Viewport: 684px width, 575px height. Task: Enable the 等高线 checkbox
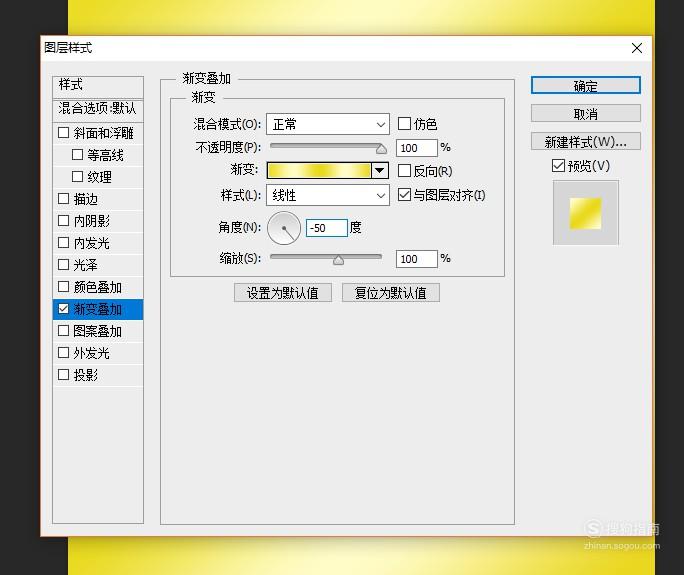click(x=77, y=154)
